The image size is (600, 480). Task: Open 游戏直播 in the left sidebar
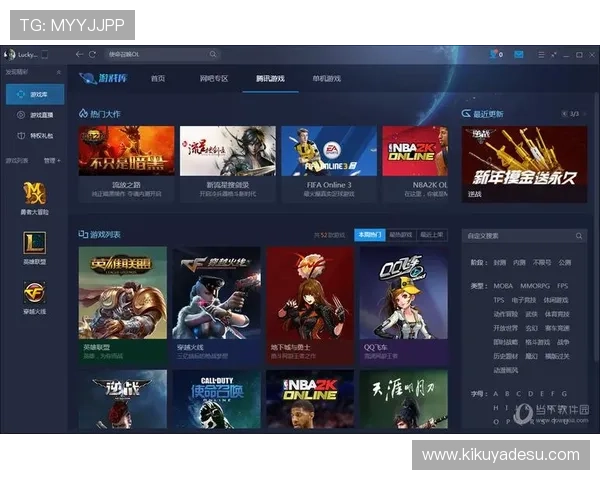click(40, 115)
